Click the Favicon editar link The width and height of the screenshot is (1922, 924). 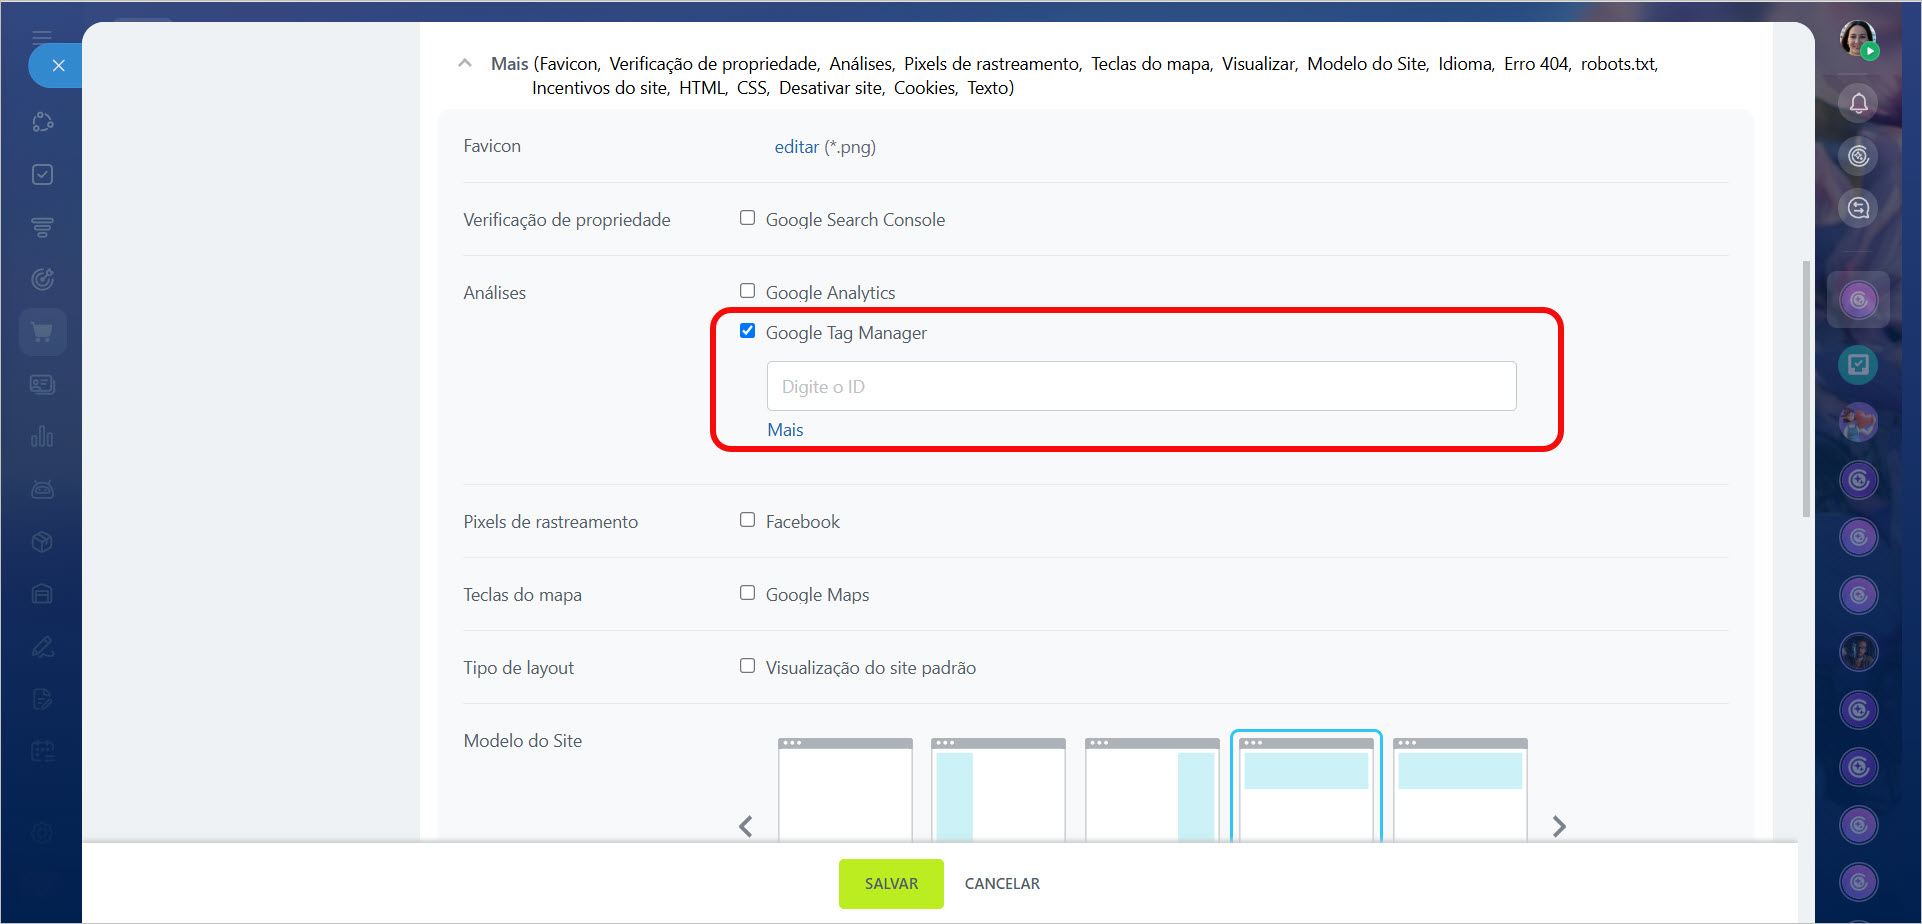click(796, 147)
